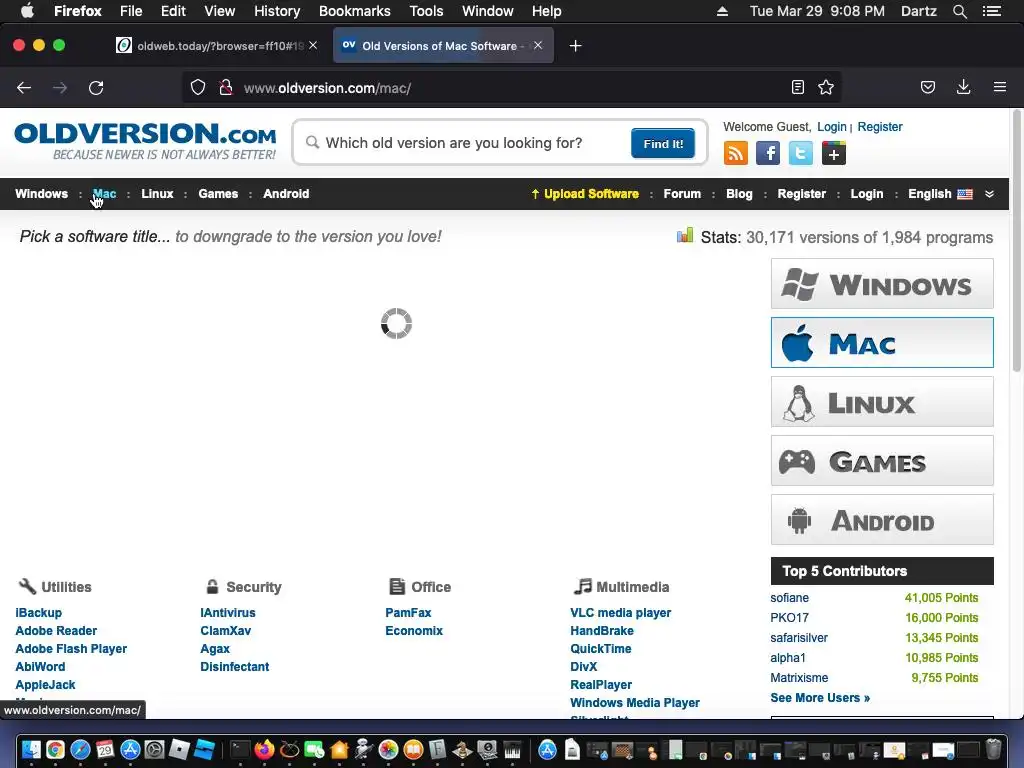Open HandBrake link under Multimedia

click(601, 631)
